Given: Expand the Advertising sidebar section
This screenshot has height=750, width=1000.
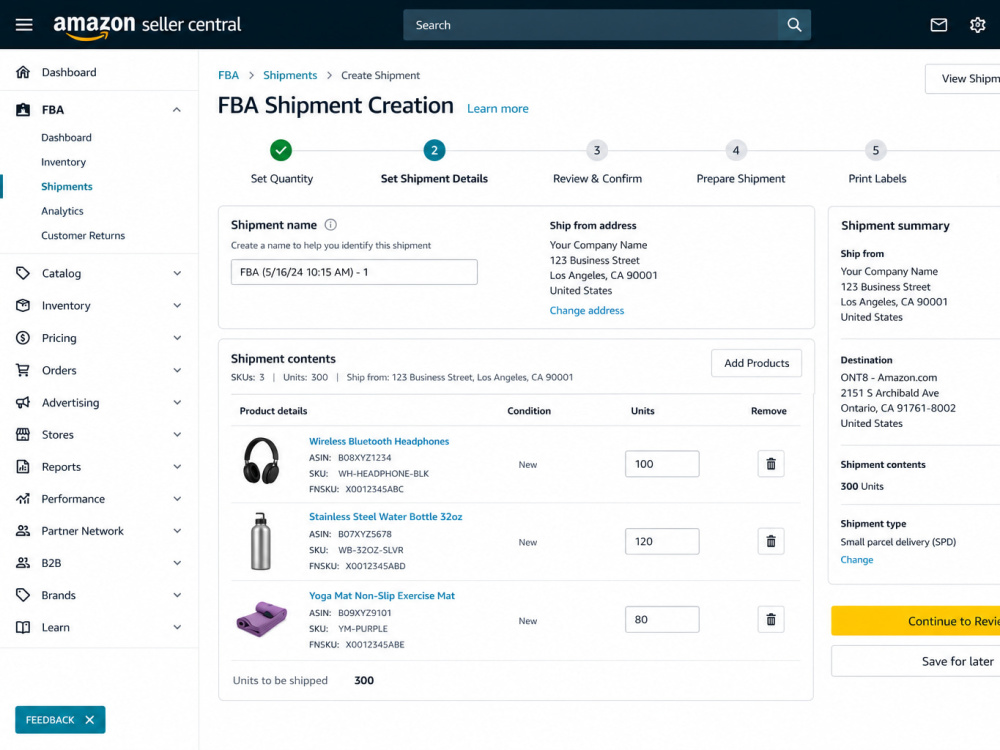Looking at the screenshot, I should pos(177,402).
